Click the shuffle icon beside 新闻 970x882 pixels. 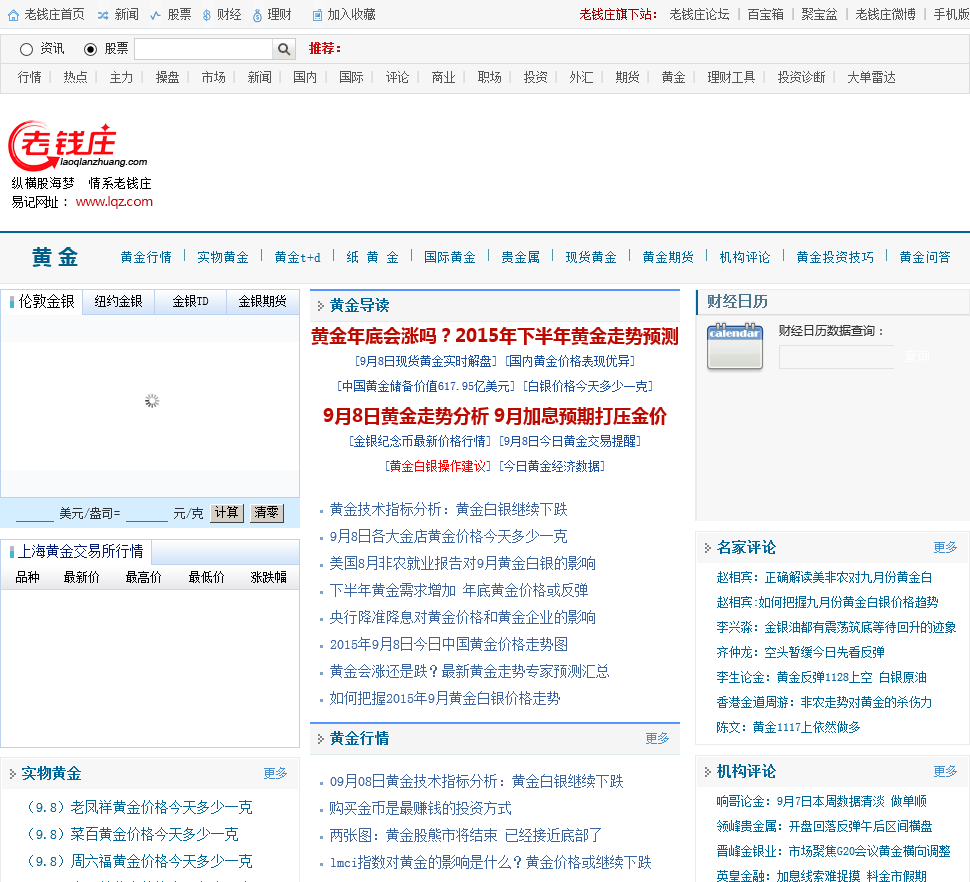click(x=103, y=15)
